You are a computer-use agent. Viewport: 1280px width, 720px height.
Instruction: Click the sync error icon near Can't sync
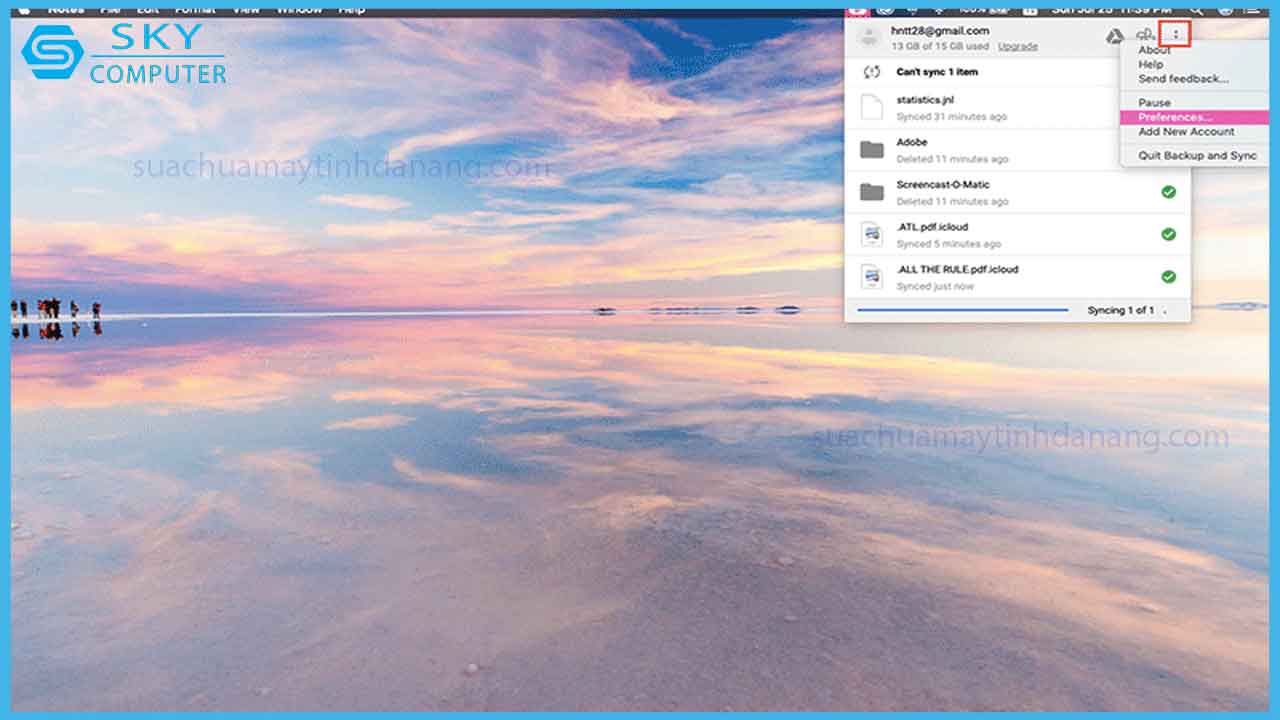[871, 71]
